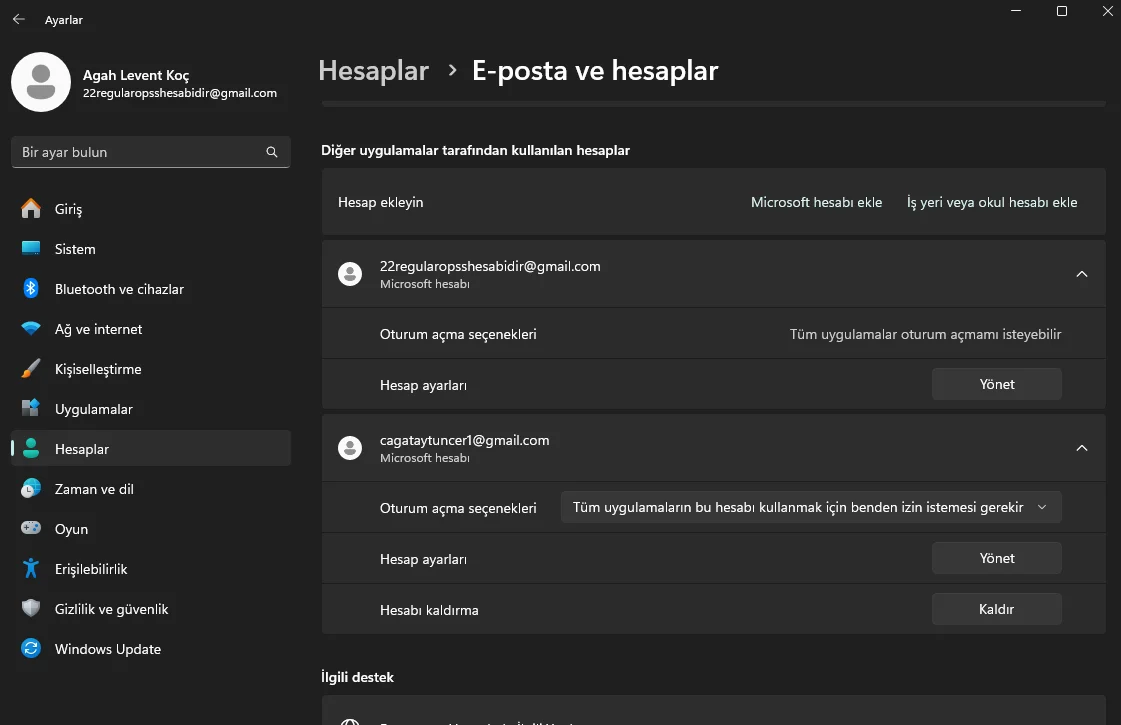Click the Bir ayar bulun search field
Viewport: 1121px width, 725px height.
(140, 152)
